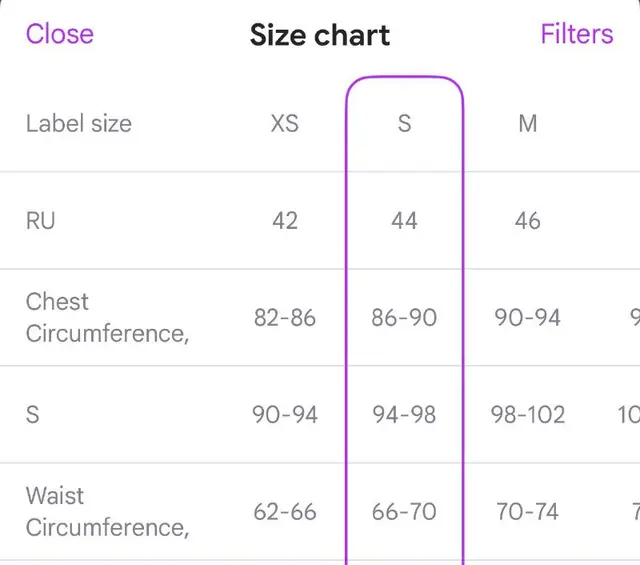Close the size chart

(x=60, y=34)
